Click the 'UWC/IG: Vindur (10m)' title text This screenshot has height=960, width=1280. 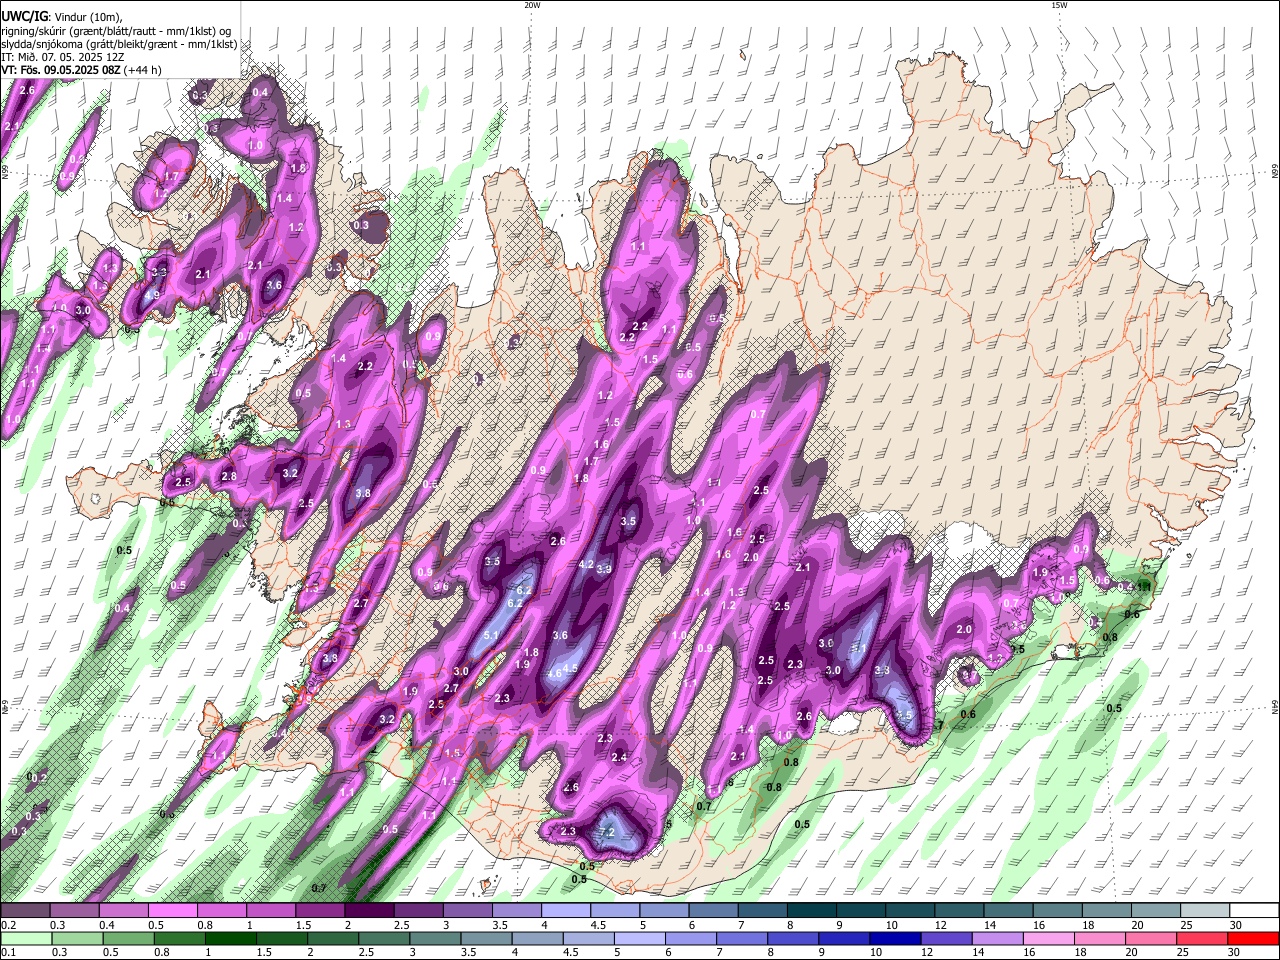[61, 17]
